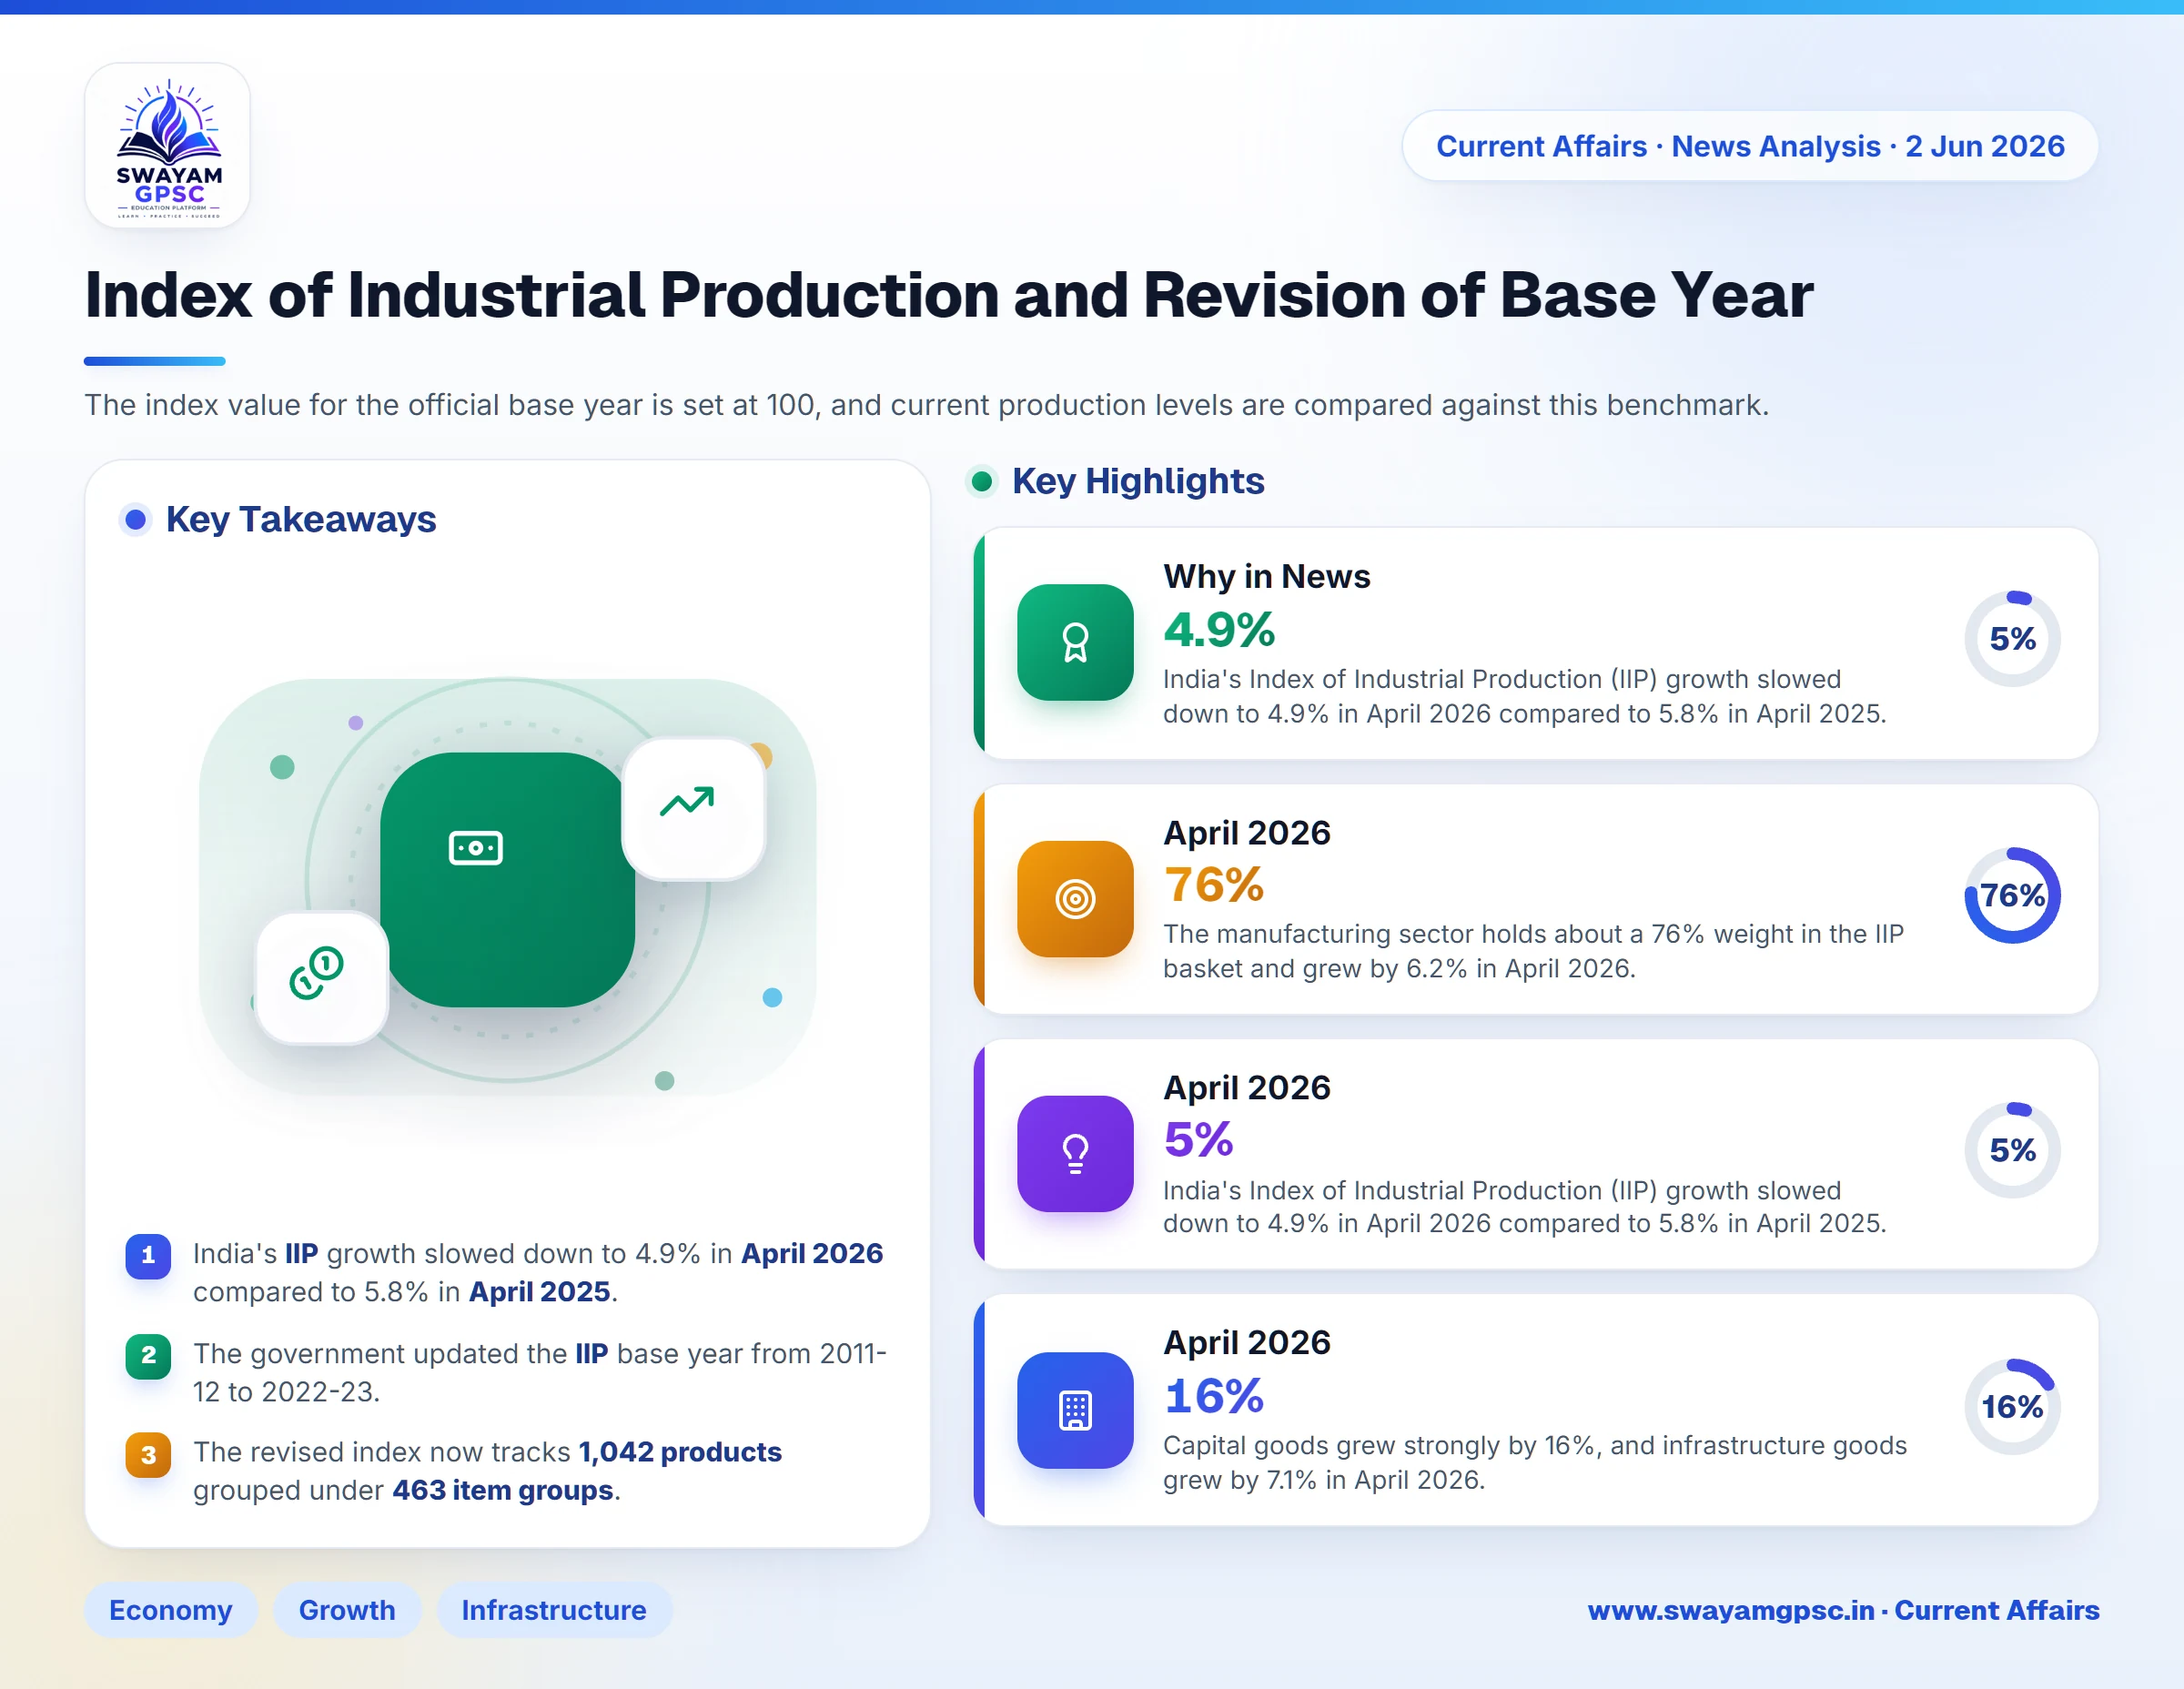Viewport: 2184px width, 1689px height.
Task: Click the blue dot beside Key Takeaways
Action: point(136,519)
